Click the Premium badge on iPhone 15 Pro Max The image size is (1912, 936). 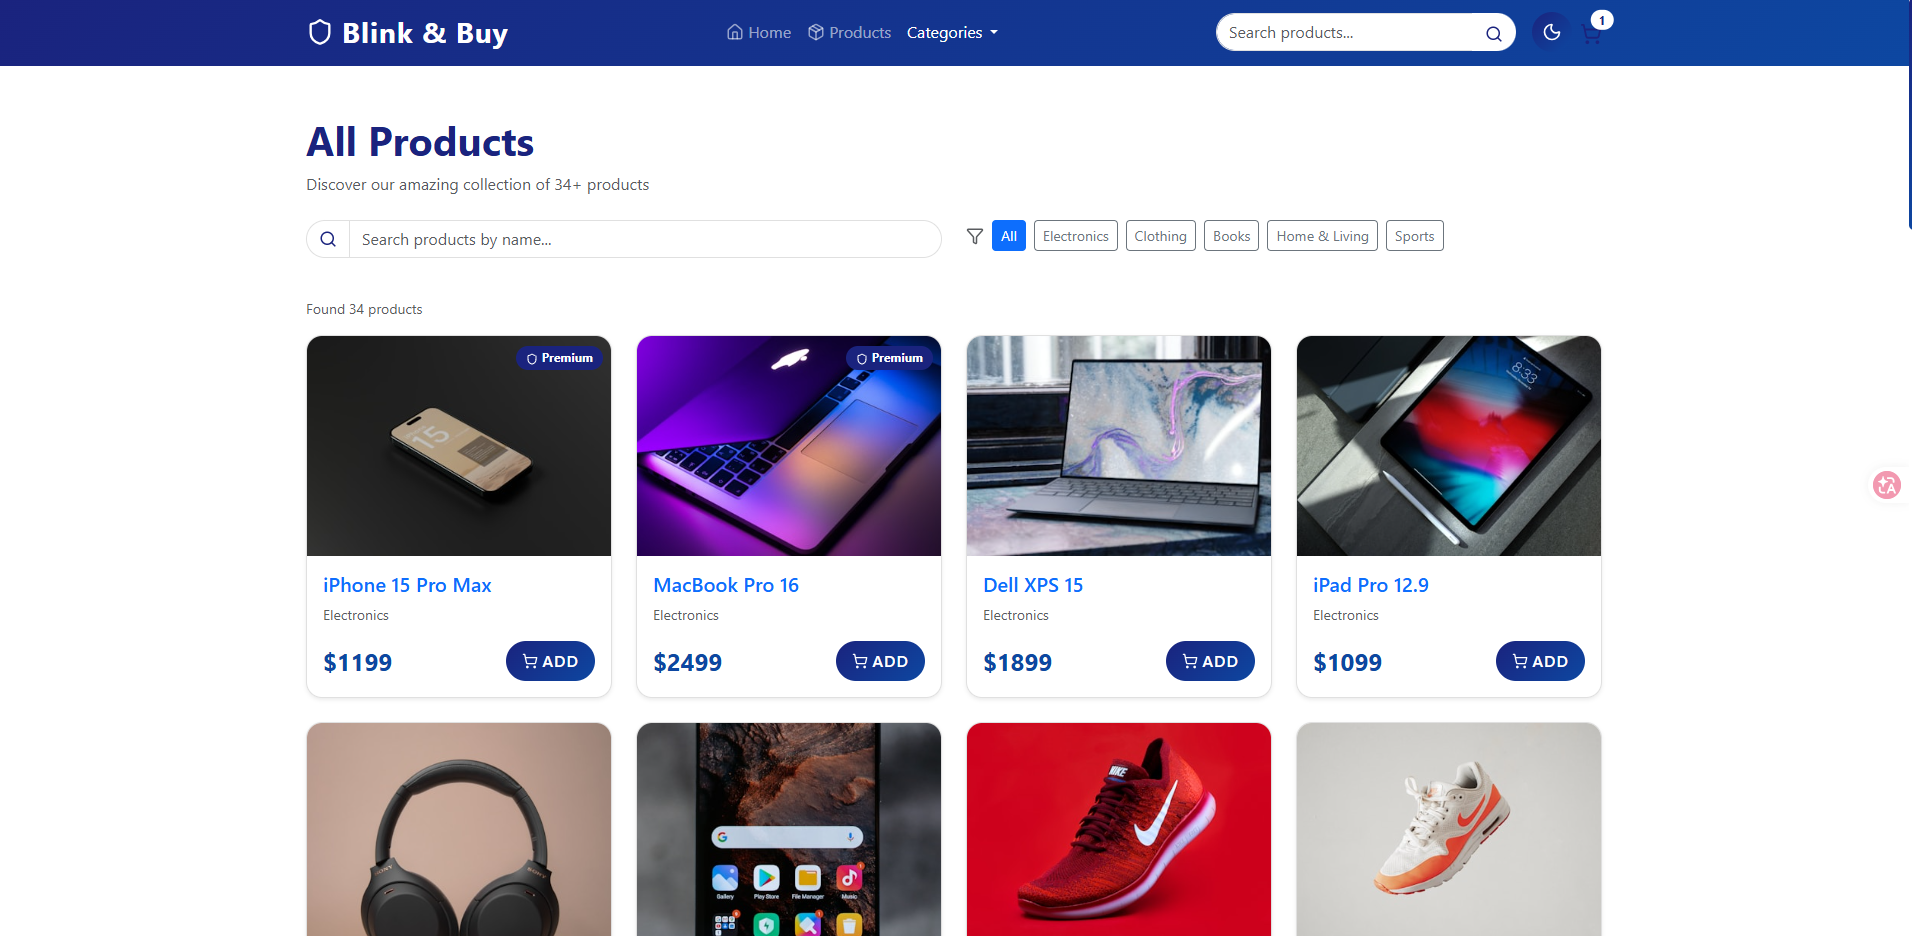pos(560,358)
